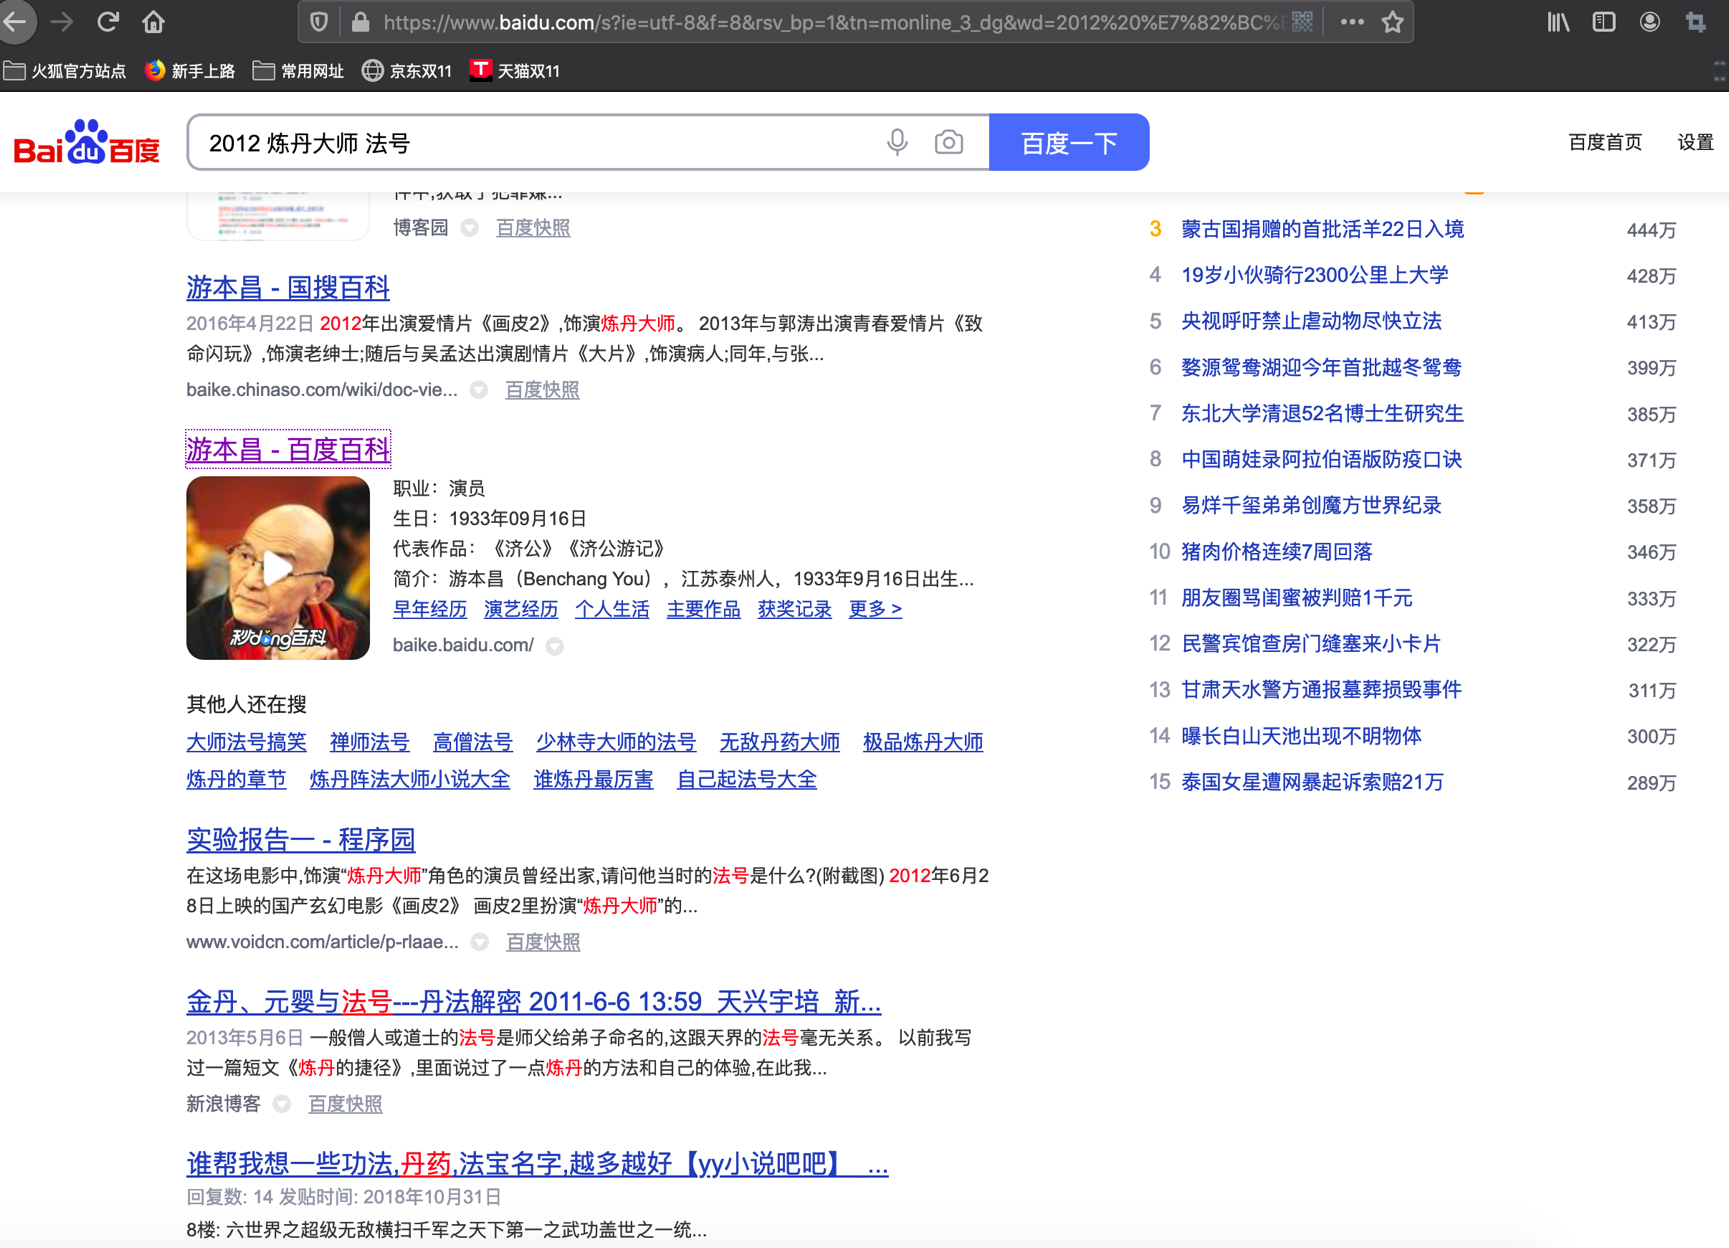
Task: Open hot topic 蒙古国捐赠的首批活羊22日入境
Action: pyautogui.click(x=1323, y=229)
